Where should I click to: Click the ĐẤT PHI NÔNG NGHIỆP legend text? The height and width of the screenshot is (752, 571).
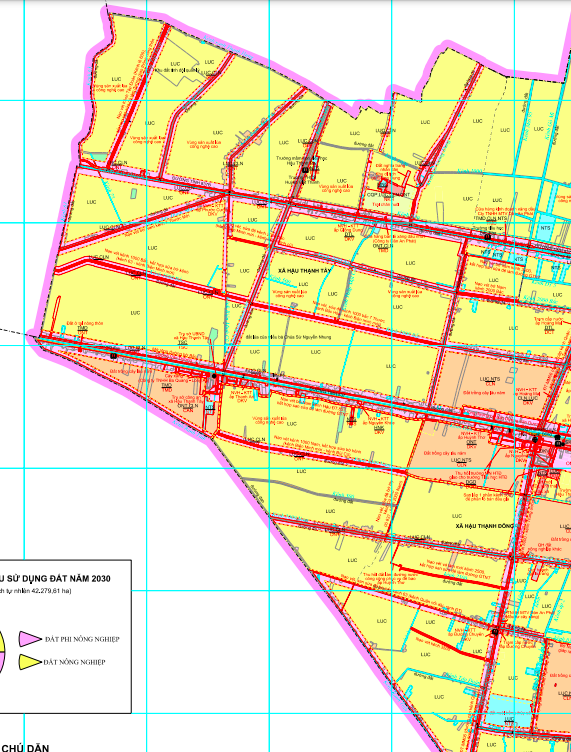click(82, 639)
